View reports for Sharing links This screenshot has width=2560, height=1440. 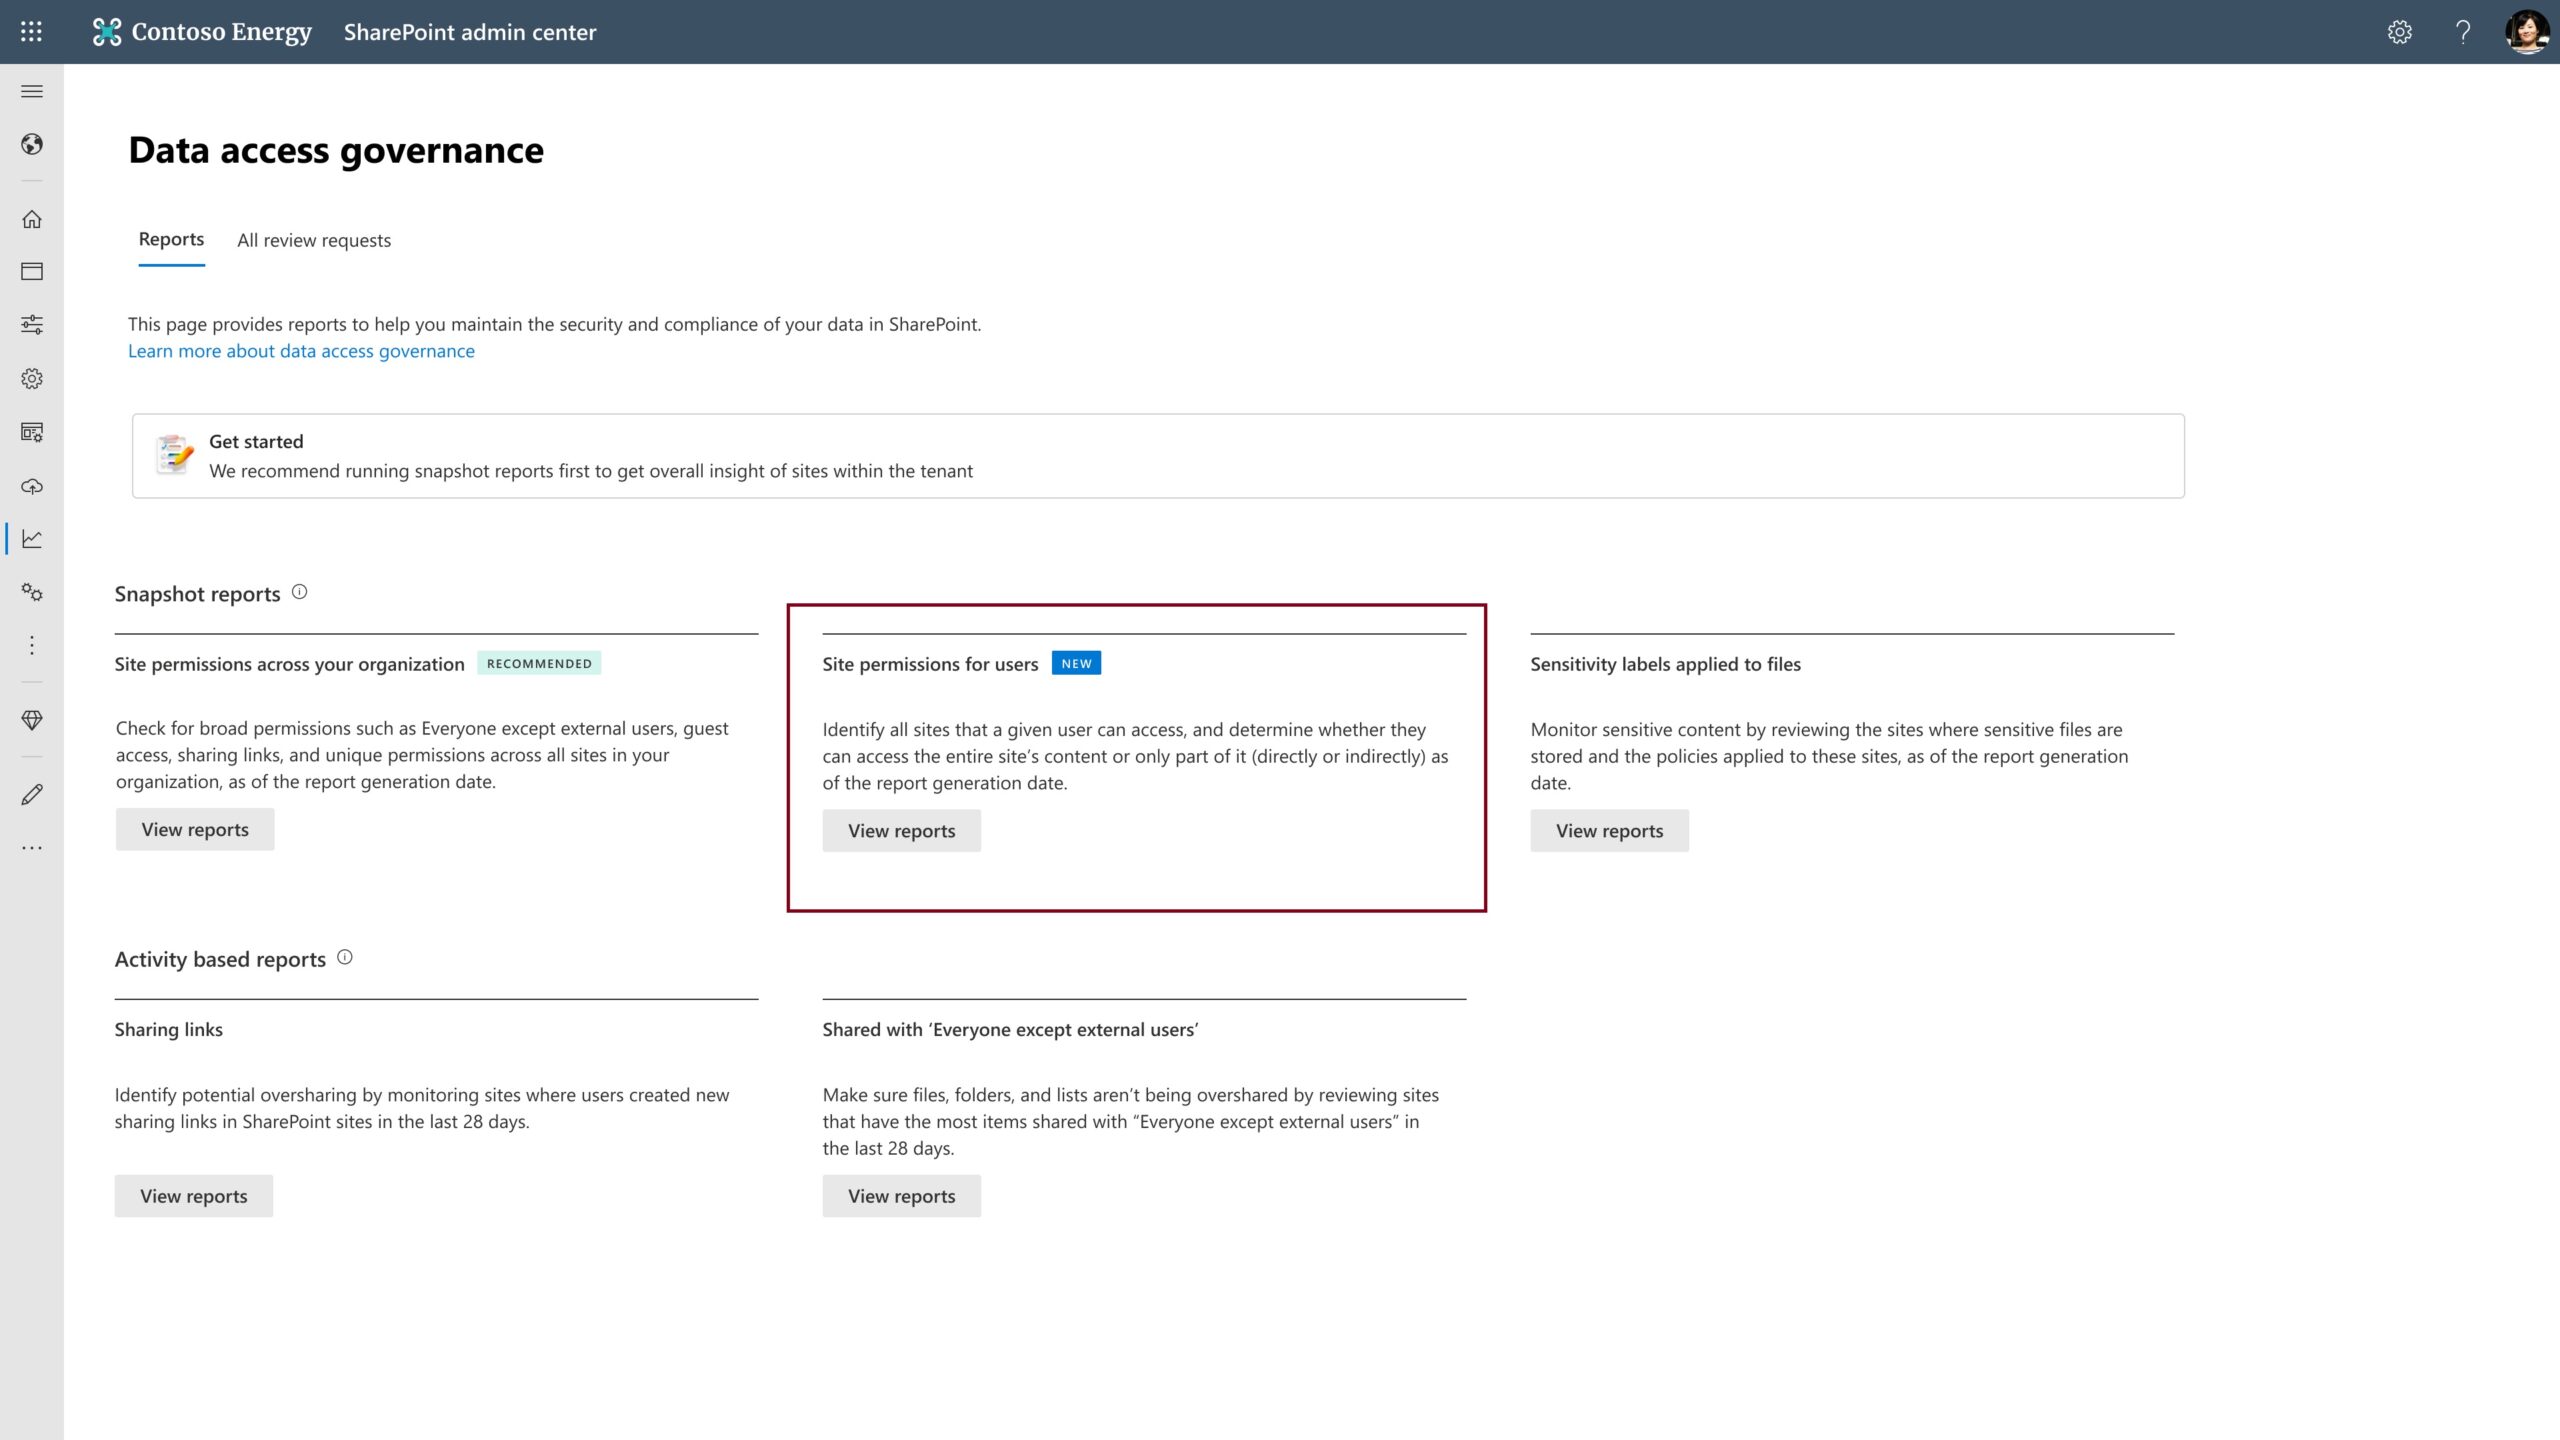[x=193, y=1196]
